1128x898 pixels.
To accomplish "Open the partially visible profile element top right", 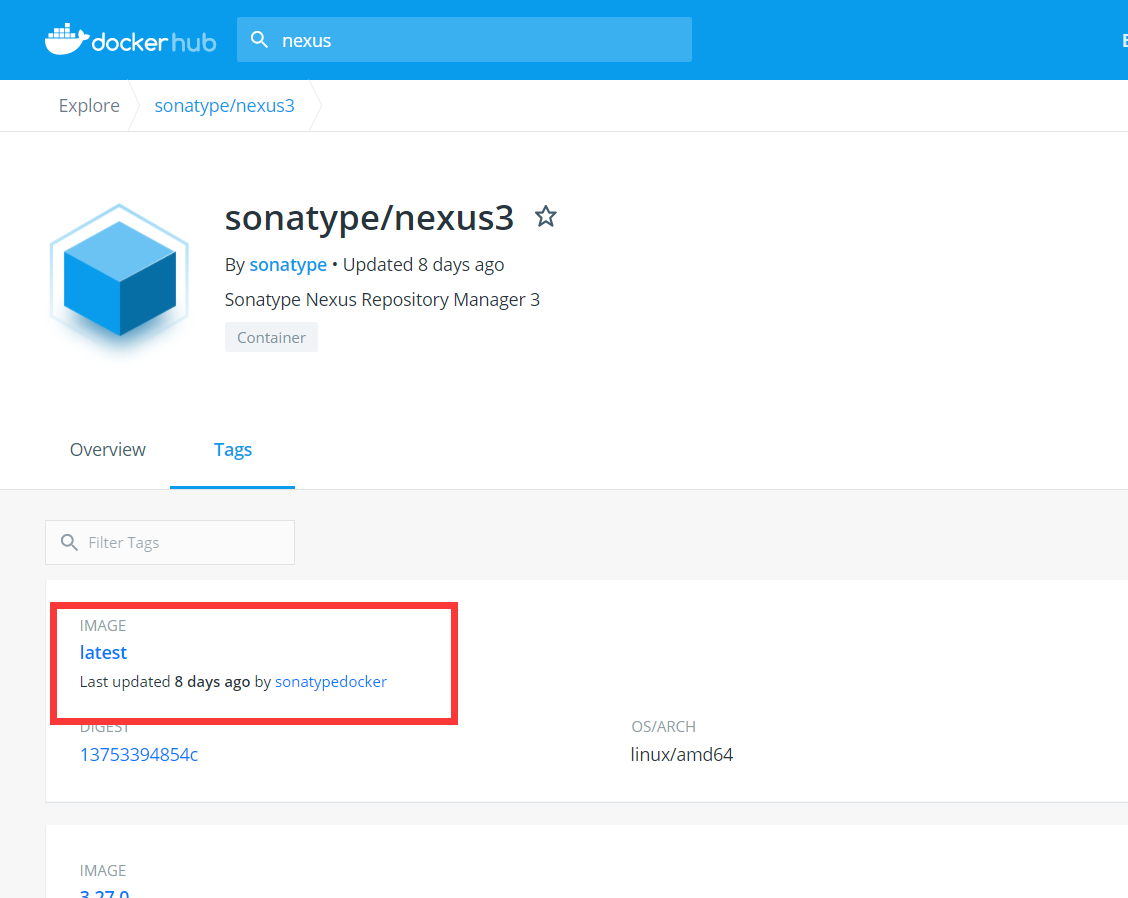I will (1123, 40).
